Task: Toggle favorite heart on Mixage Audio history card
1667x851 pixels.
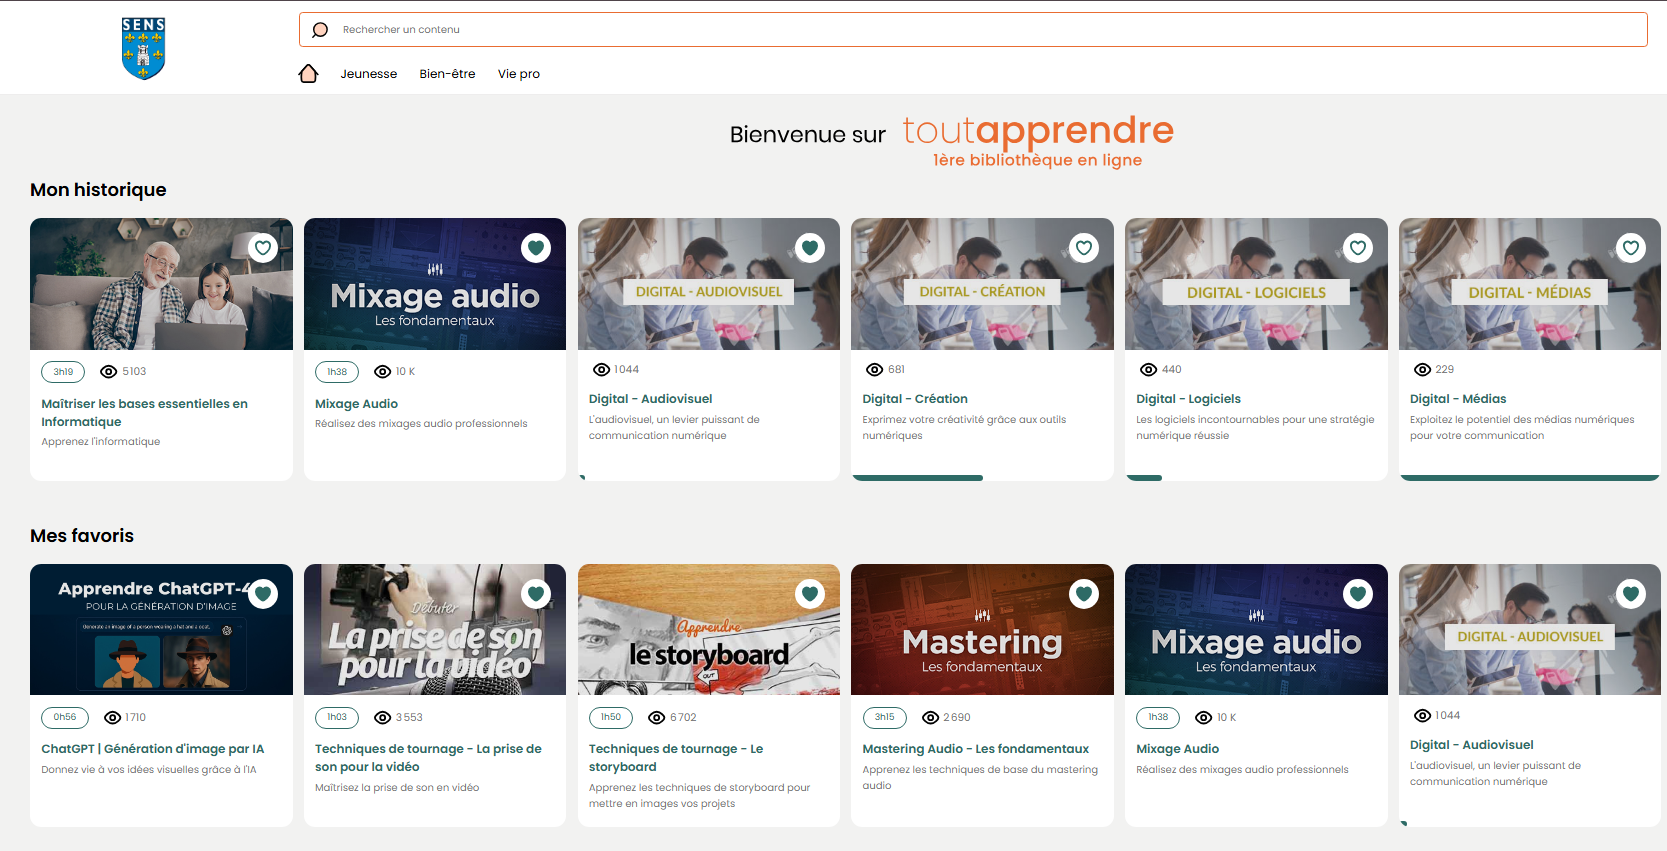Action: coord(536,248)
